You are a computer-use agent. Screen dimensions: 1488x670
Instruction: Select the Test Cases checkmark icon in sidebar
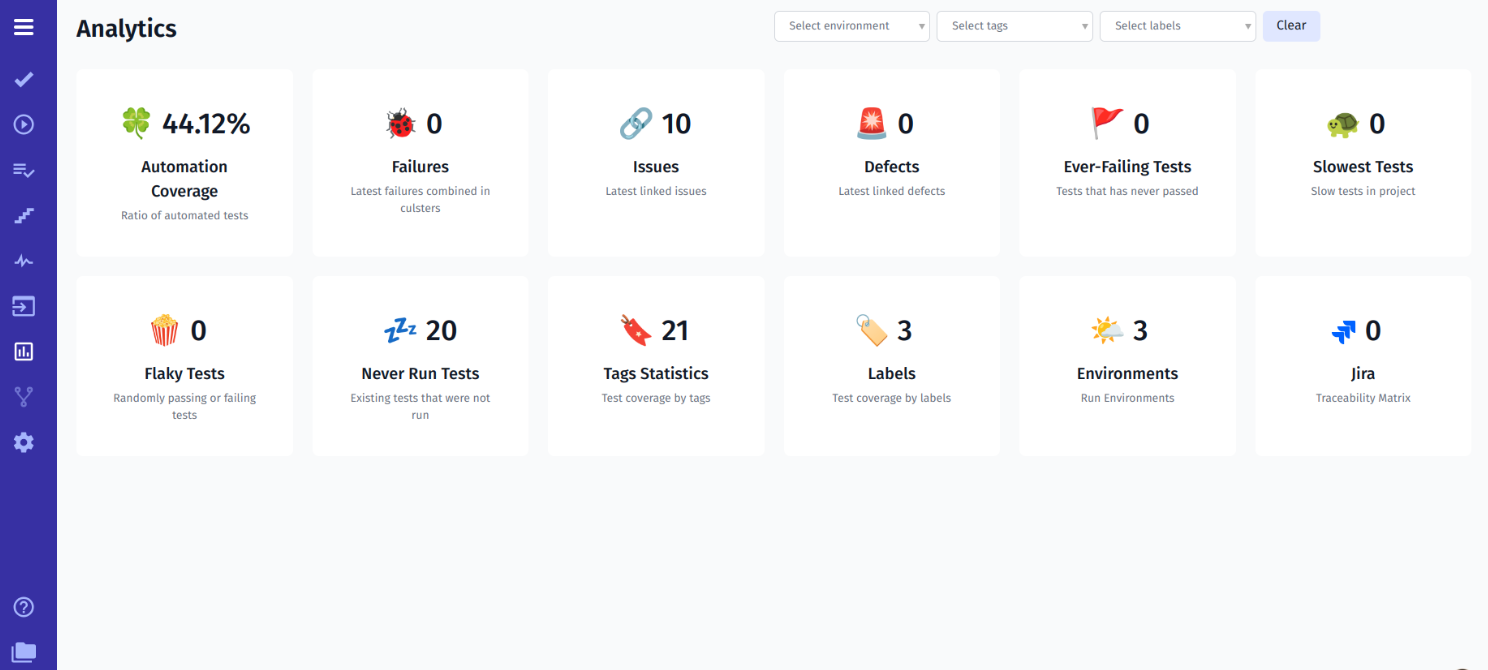23,80
